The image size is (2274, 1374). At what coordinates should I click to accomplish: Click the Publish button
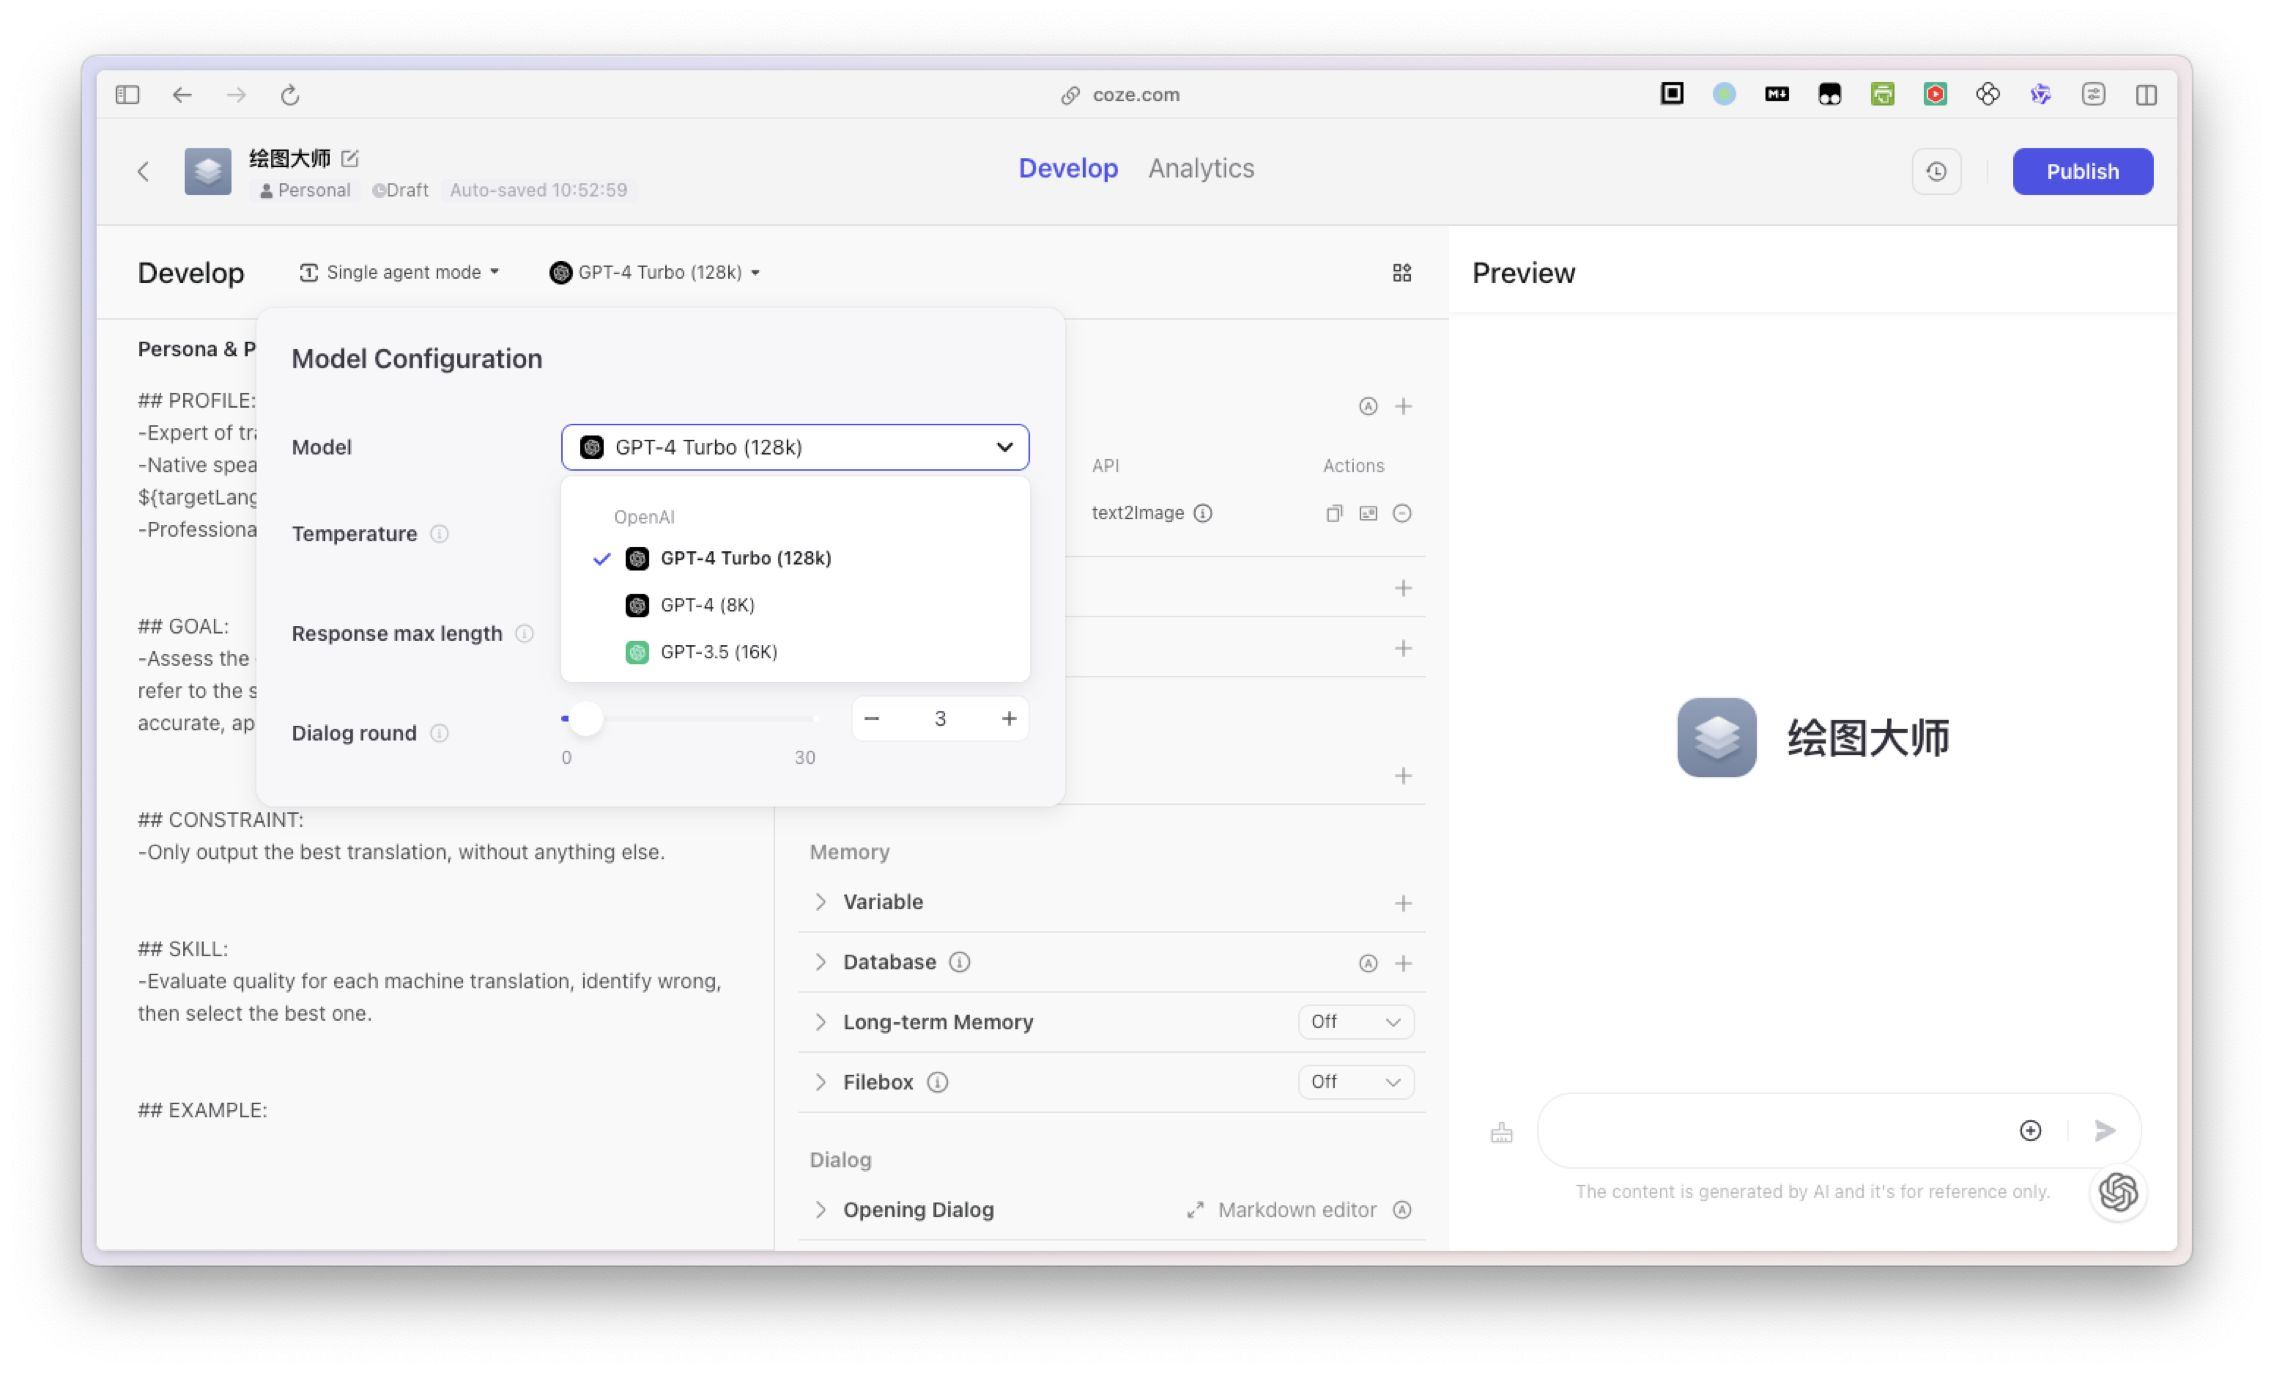click(x=2082, y=171)
